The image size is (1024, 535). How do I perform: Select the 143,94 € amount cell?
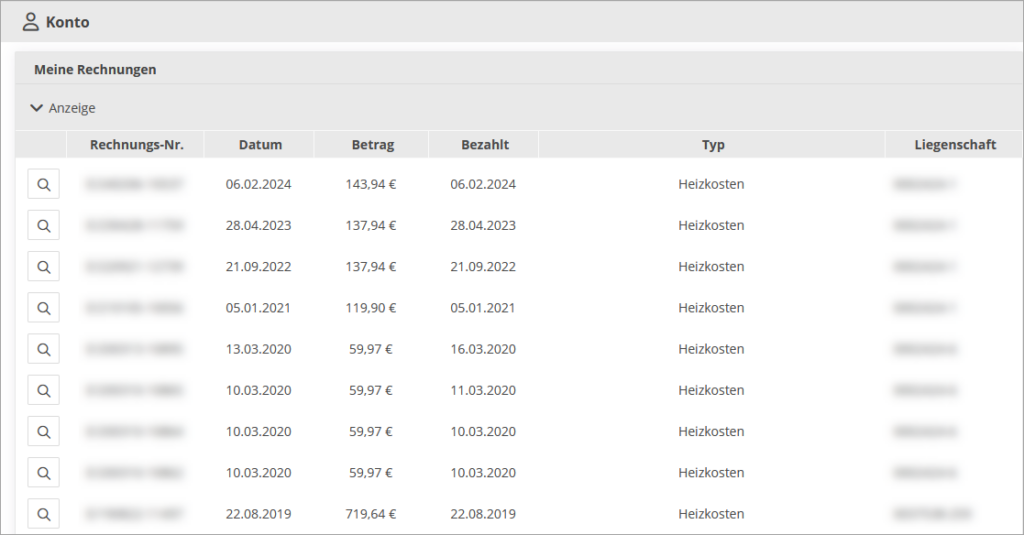(x=373, y=185)
